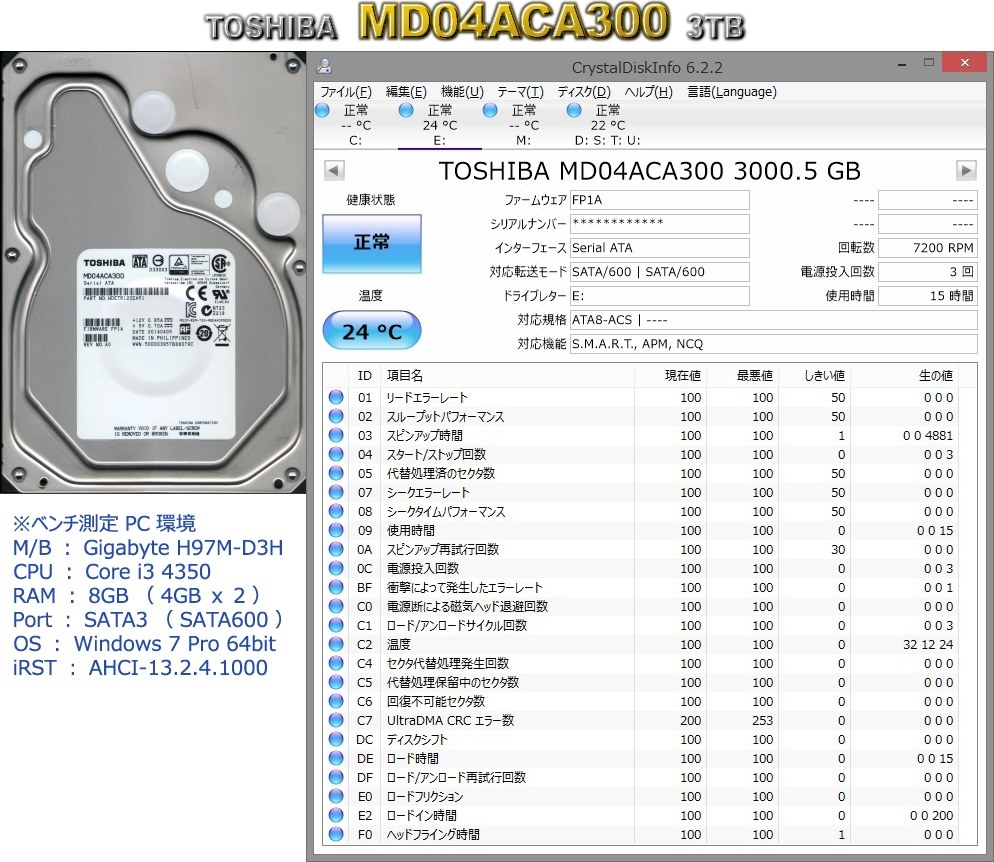The height and width of the screenshot is (862, 994).
Task: Click the ドライブレター E: field
Action: tap(659, 296)
